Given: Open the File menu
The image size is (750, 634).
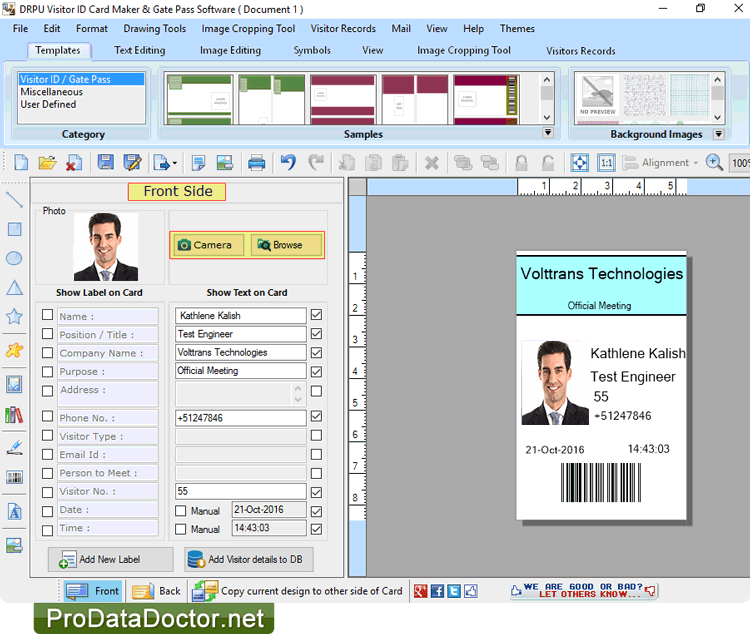Looking at the screenshot, I should (20, 29).
